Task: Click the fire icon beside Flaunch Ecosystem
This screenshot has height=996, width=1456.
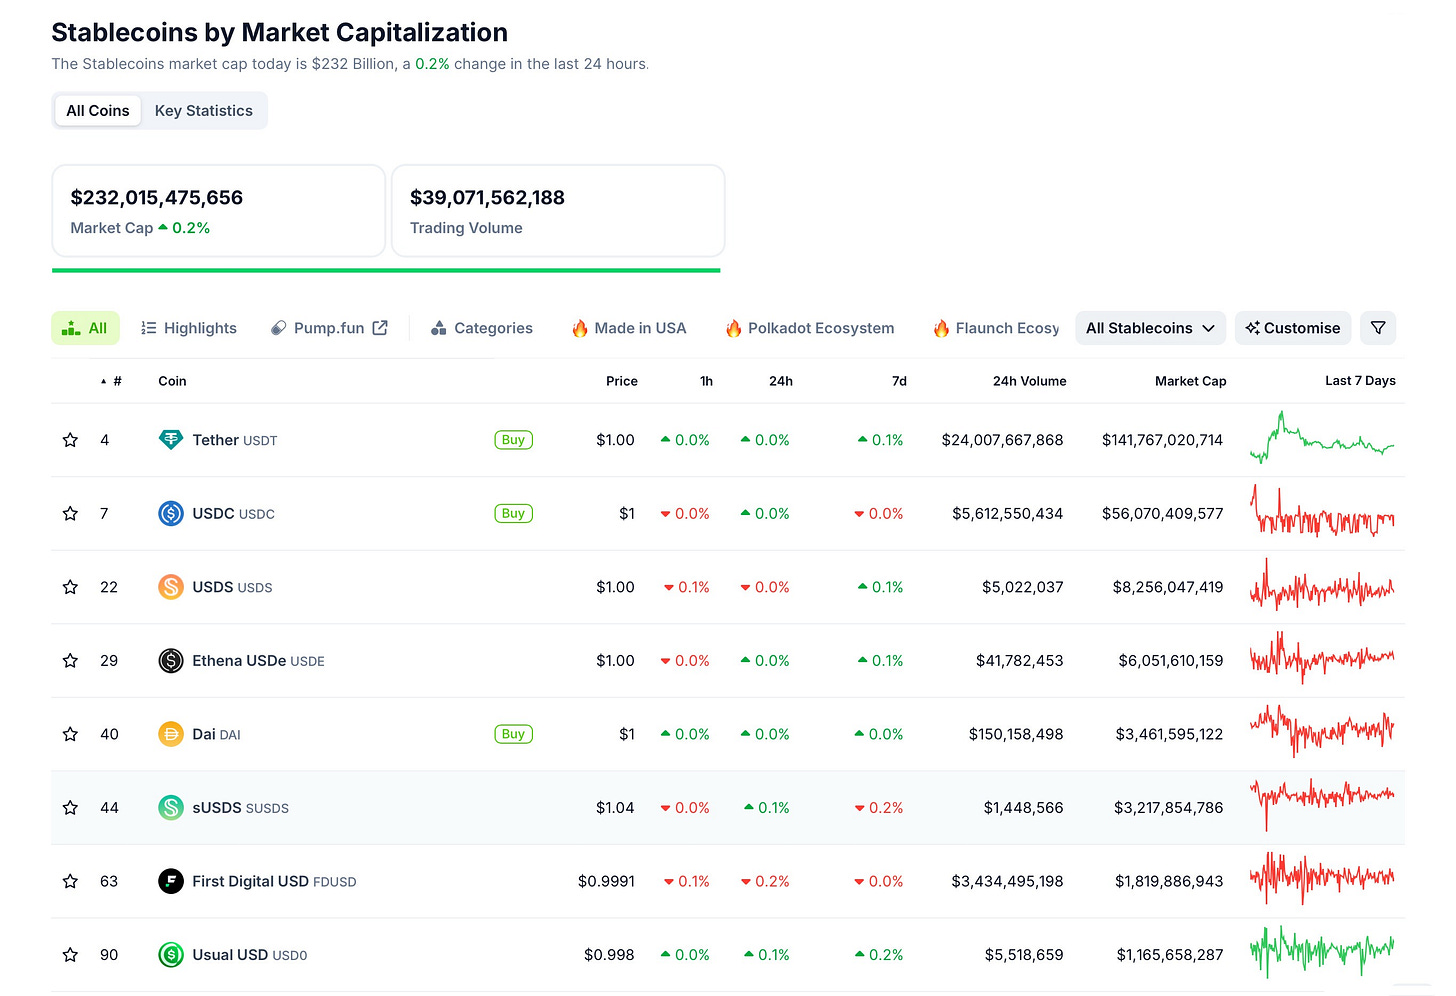Action: coord(941,328)
